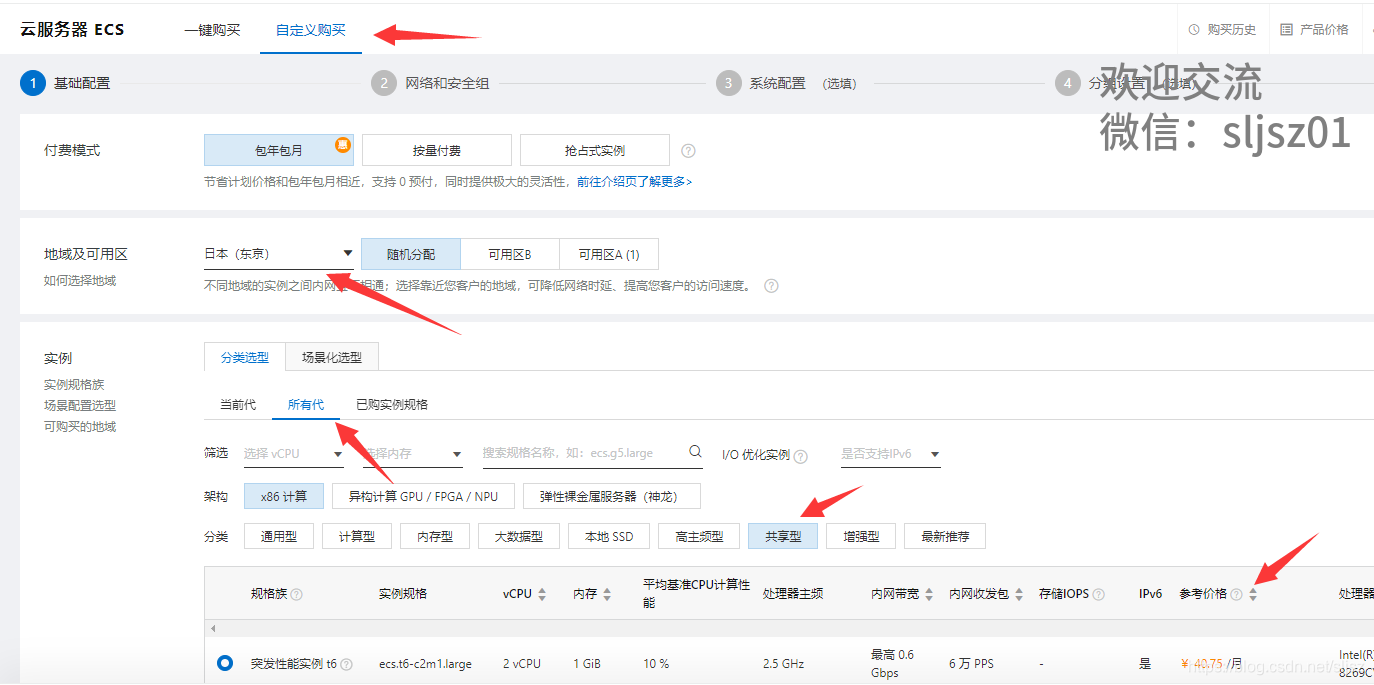Select the ecs.t6-c2m1.large radio button
Viewport: 1374px width, 685px height.
[x=225, y=663]
